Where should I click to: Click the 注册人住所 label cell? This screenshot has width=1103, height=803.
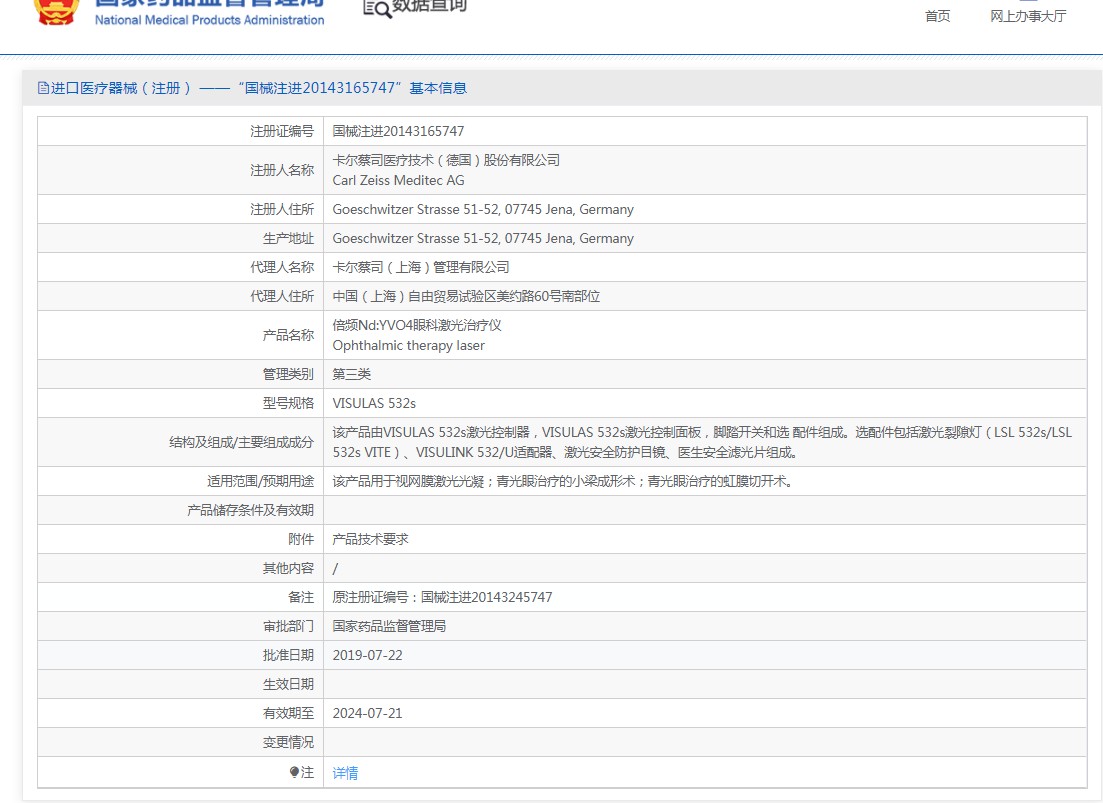pos(180,209)
